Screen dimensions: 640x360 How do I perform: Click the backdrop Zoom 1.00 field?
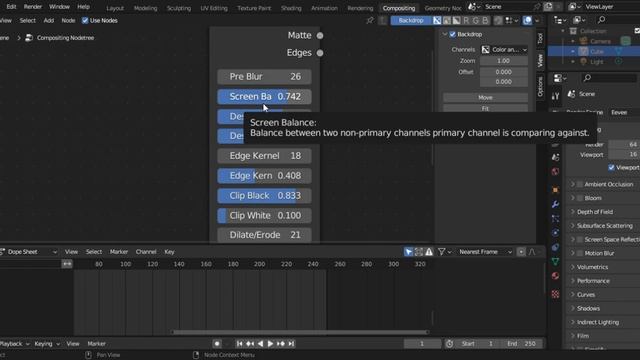click(x=504, y=61)
